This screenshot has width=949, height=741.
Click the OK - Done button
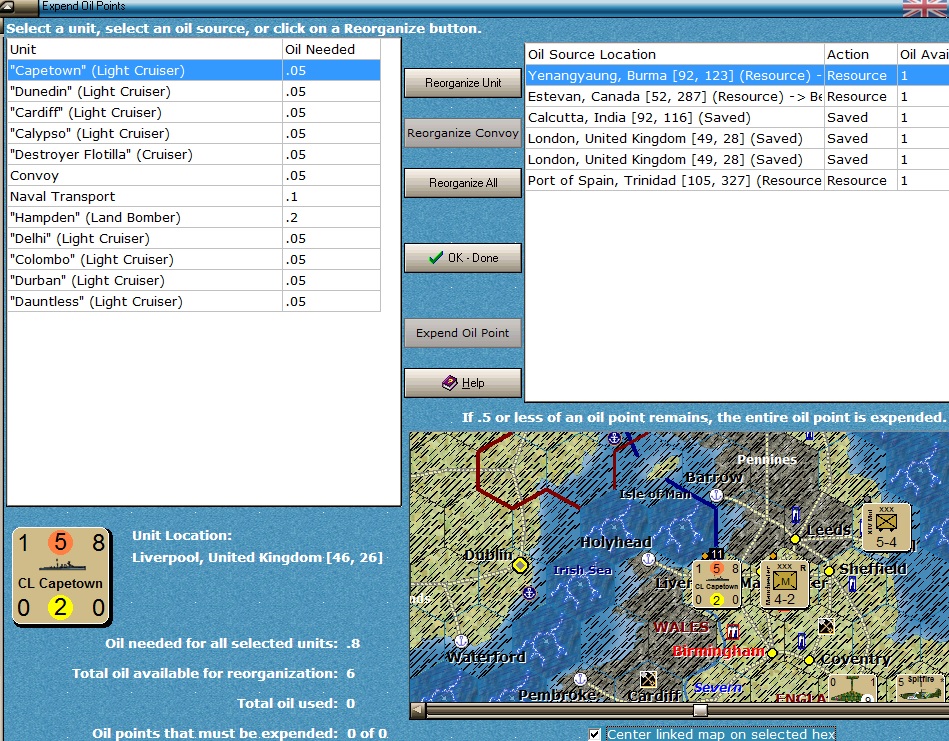(x=462, y=258)
